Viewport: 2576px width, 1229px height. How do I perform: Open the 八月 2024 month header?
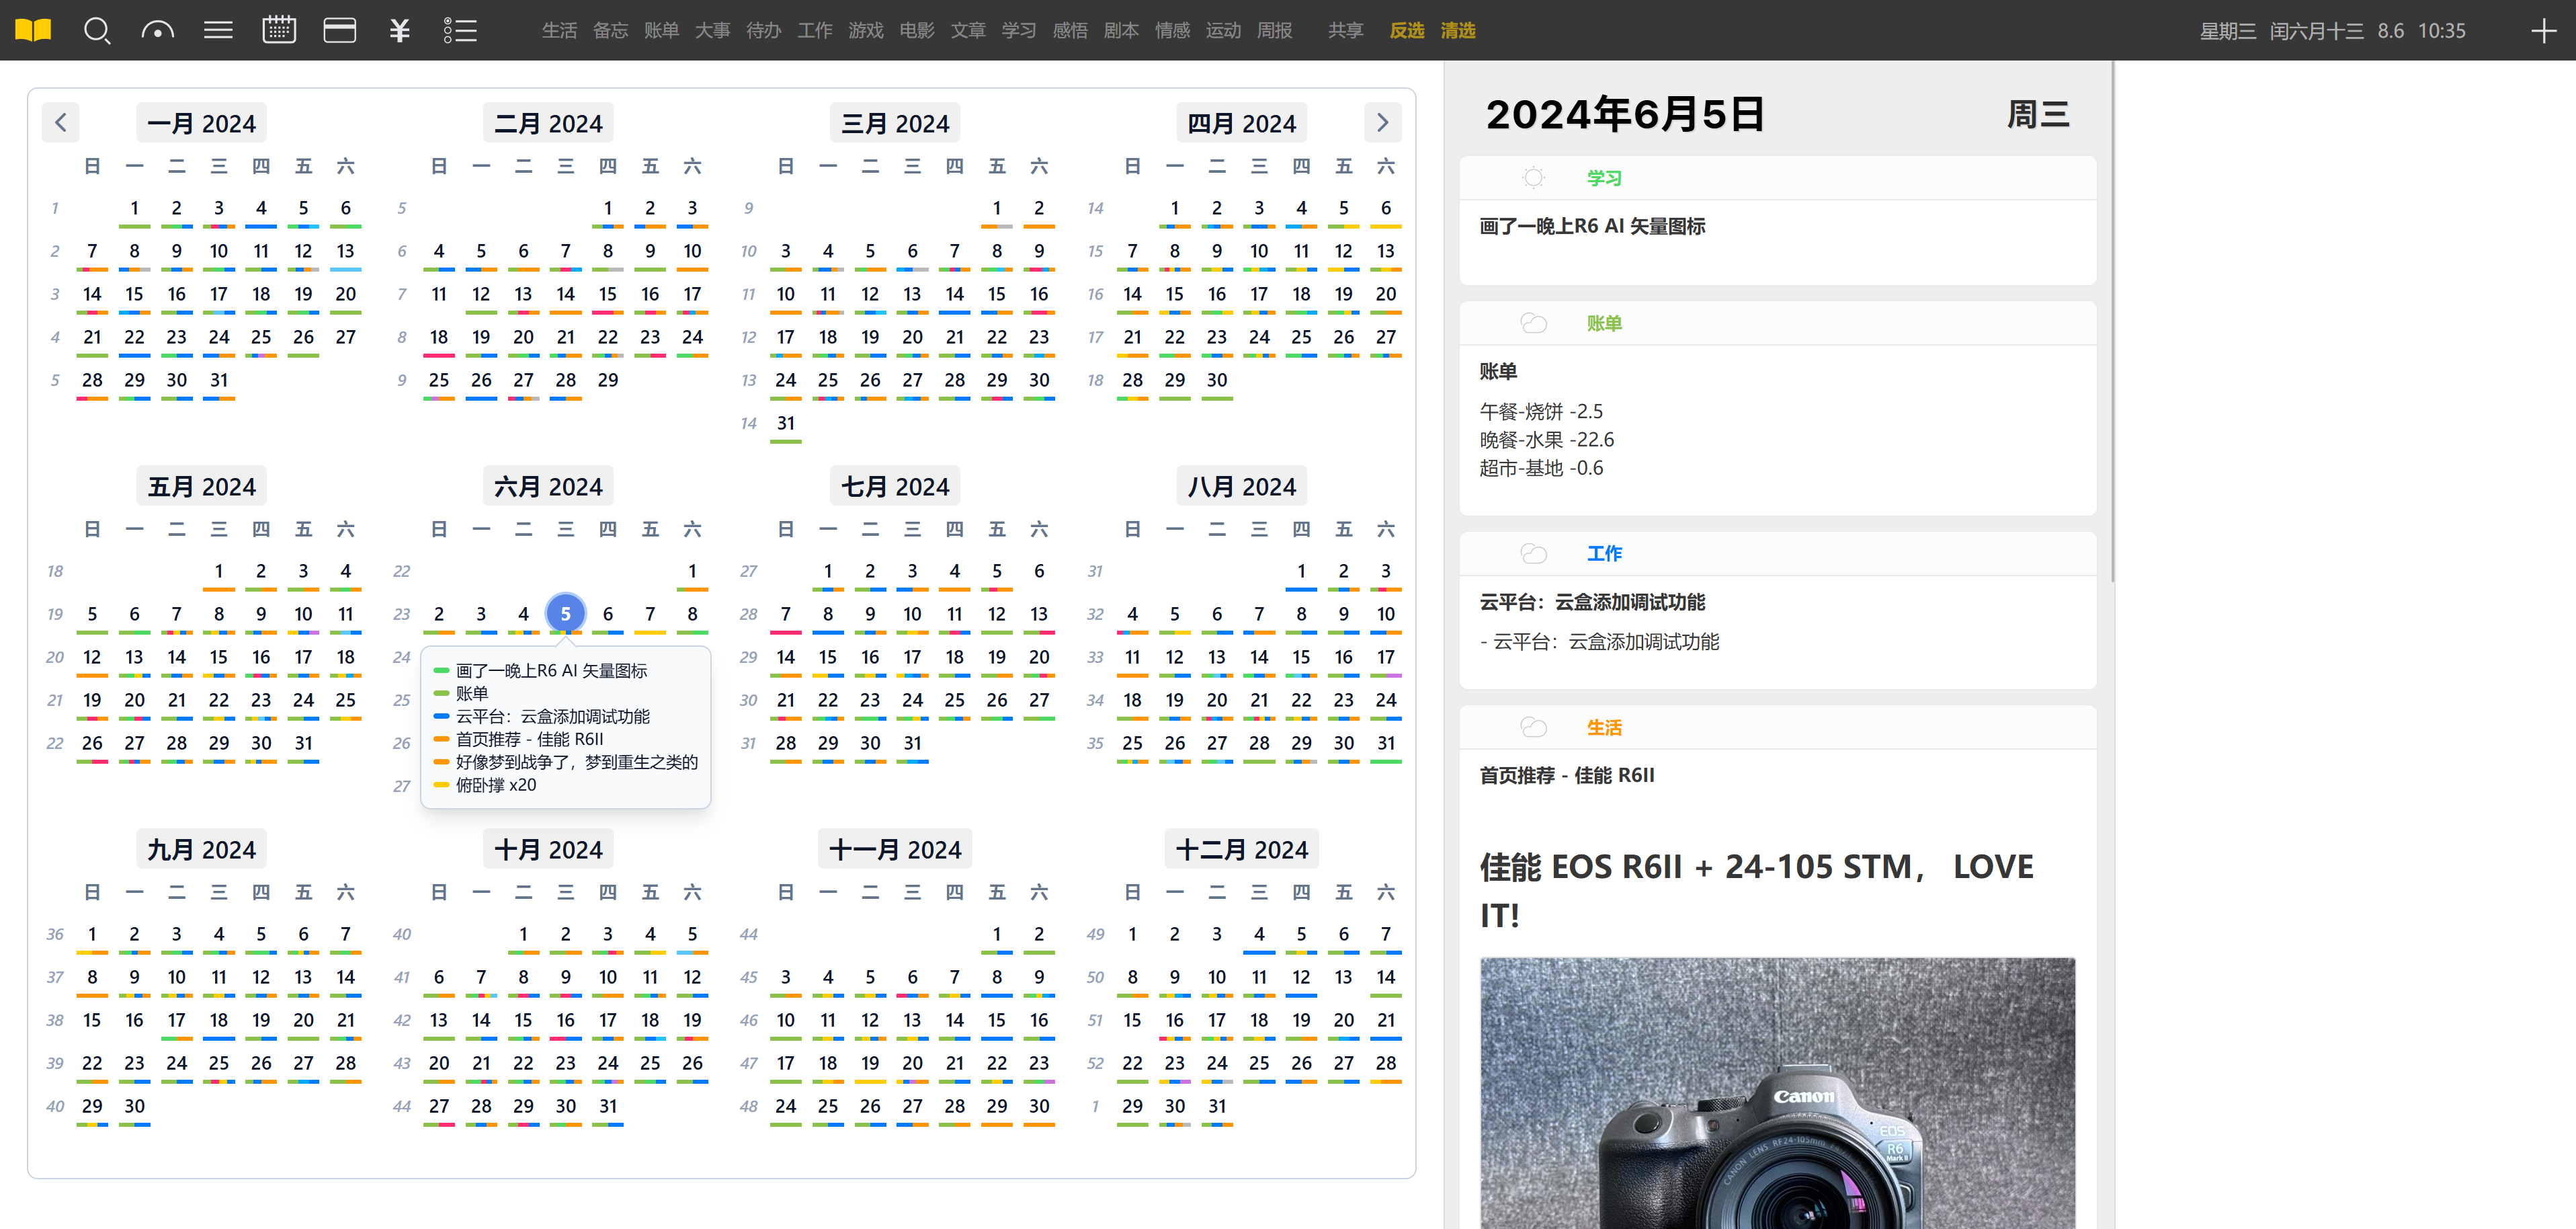(x=1241, y=486)
